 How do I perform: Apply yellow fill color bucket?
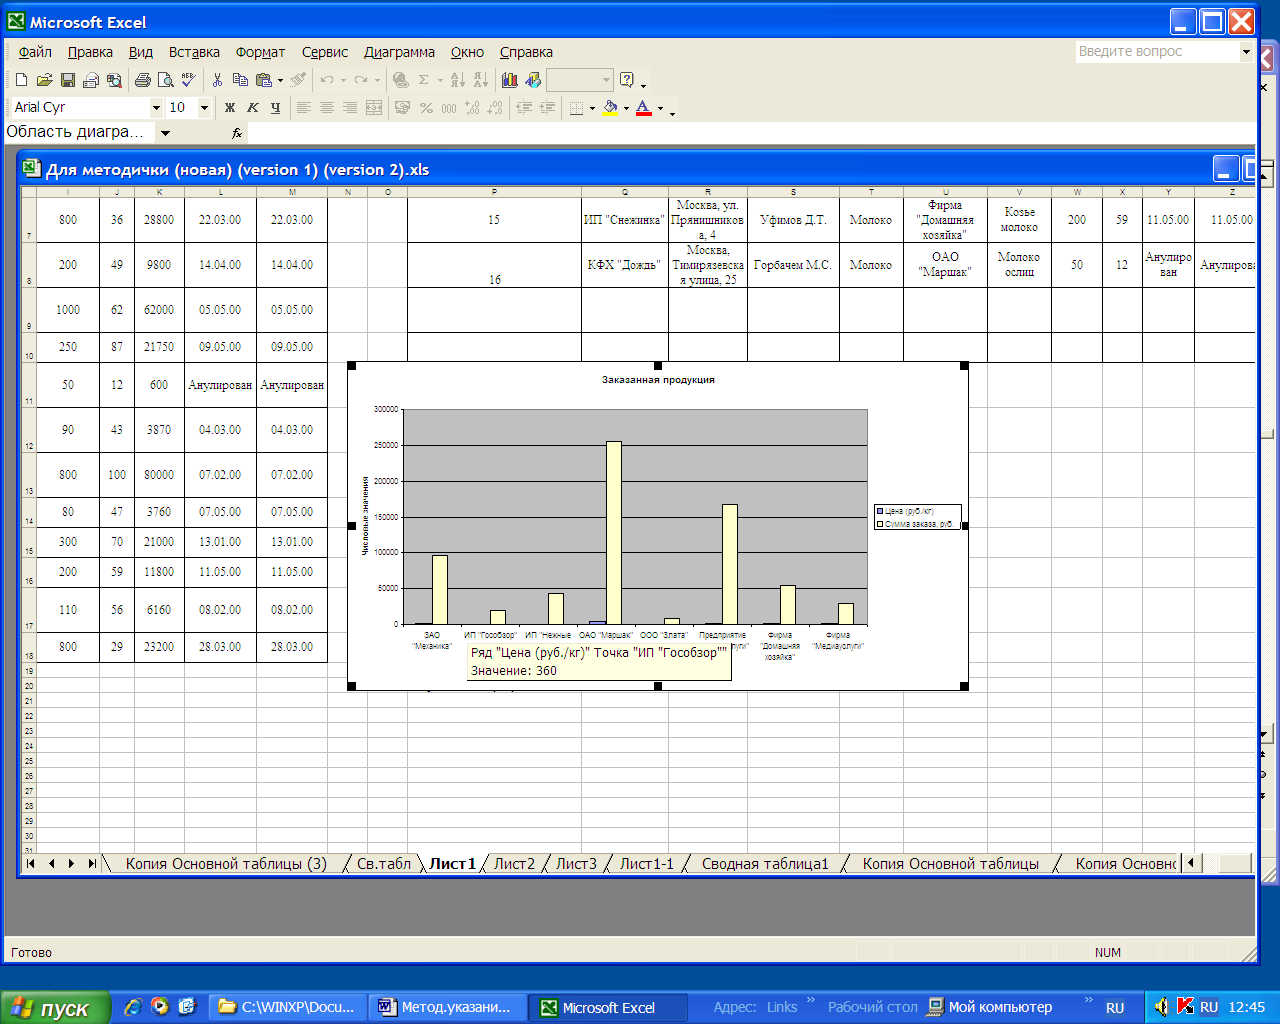pos(610,107)
